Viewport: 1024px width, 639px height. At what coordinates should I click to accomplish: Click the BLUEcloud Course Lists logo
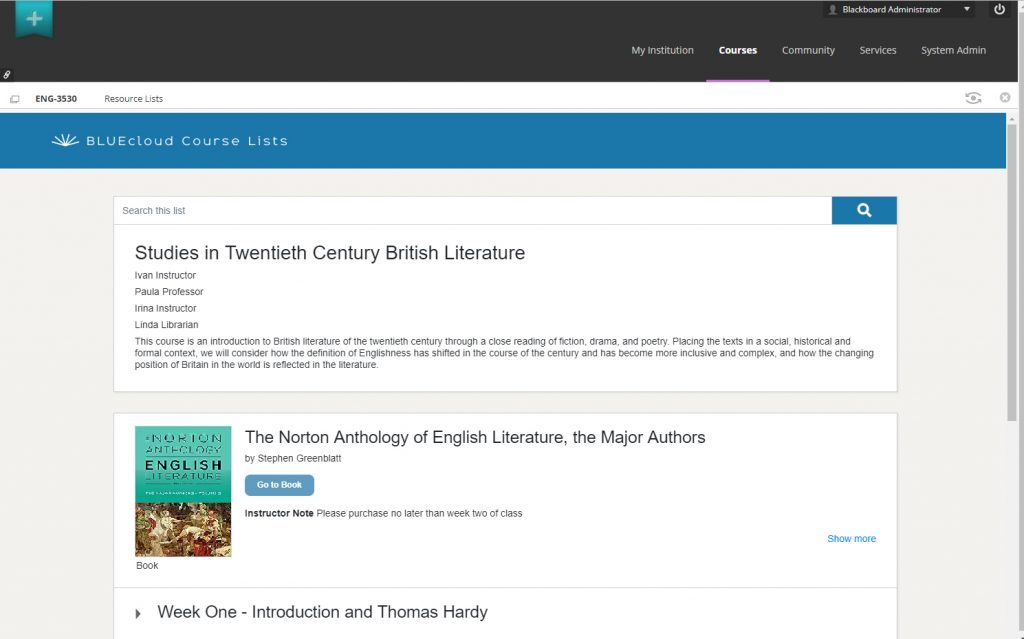170,141
